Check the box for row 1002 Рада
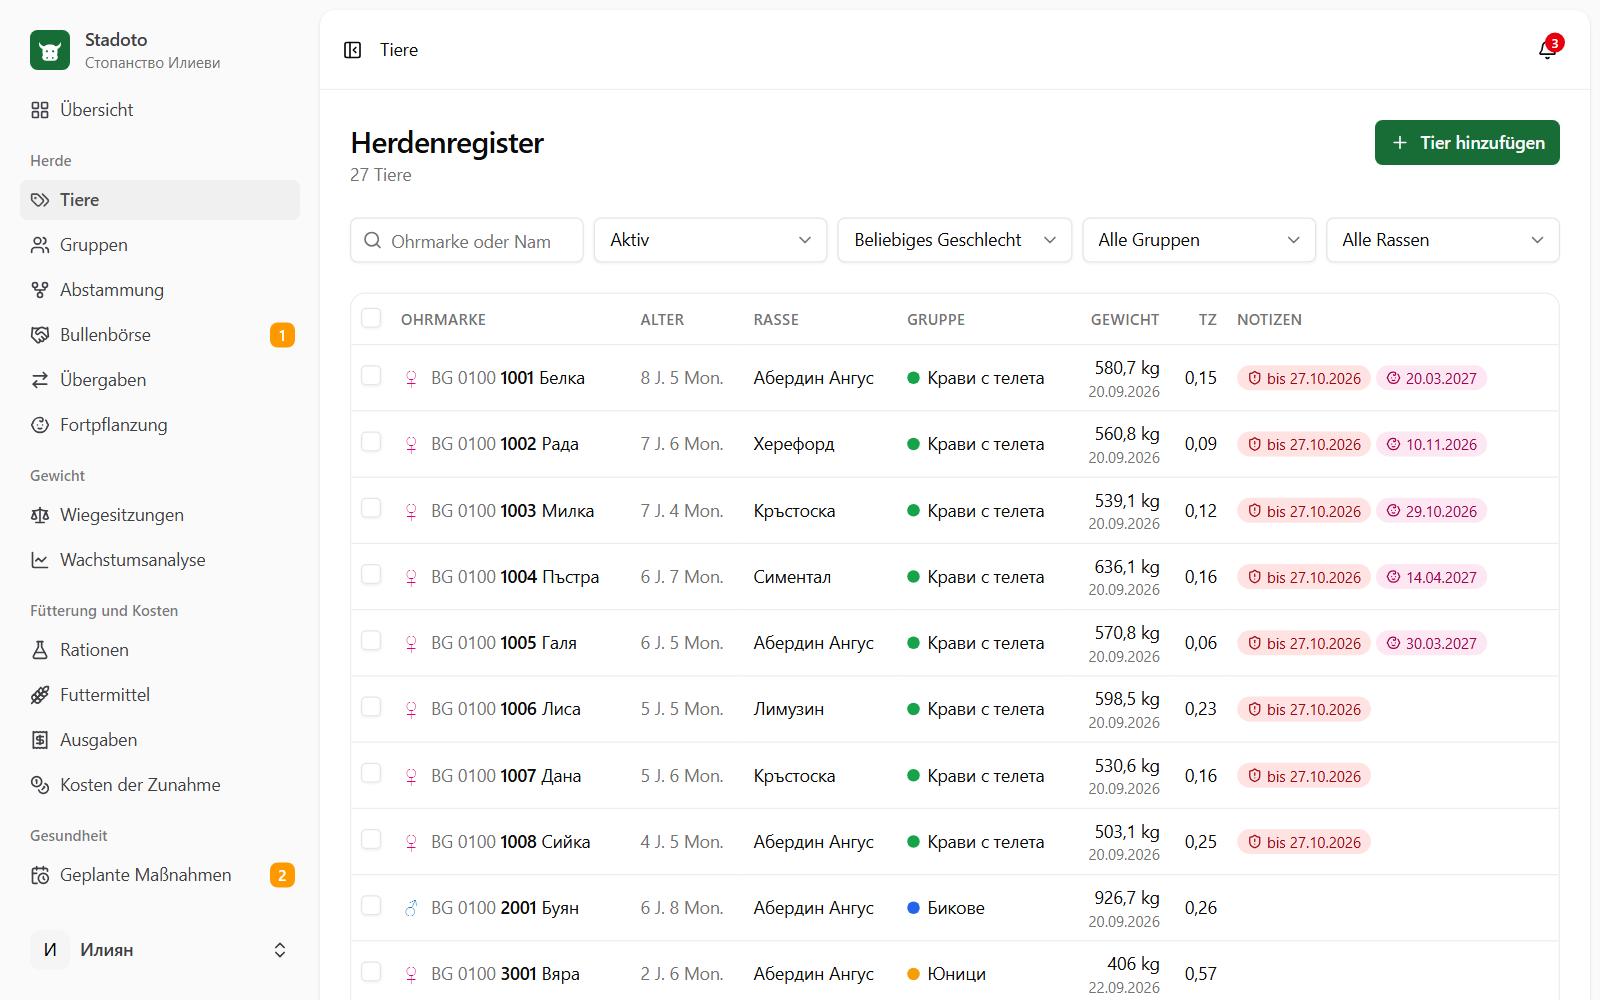Image resolution: width=1600 pixels, height=1000 pixels. click(x=371, y=442)
